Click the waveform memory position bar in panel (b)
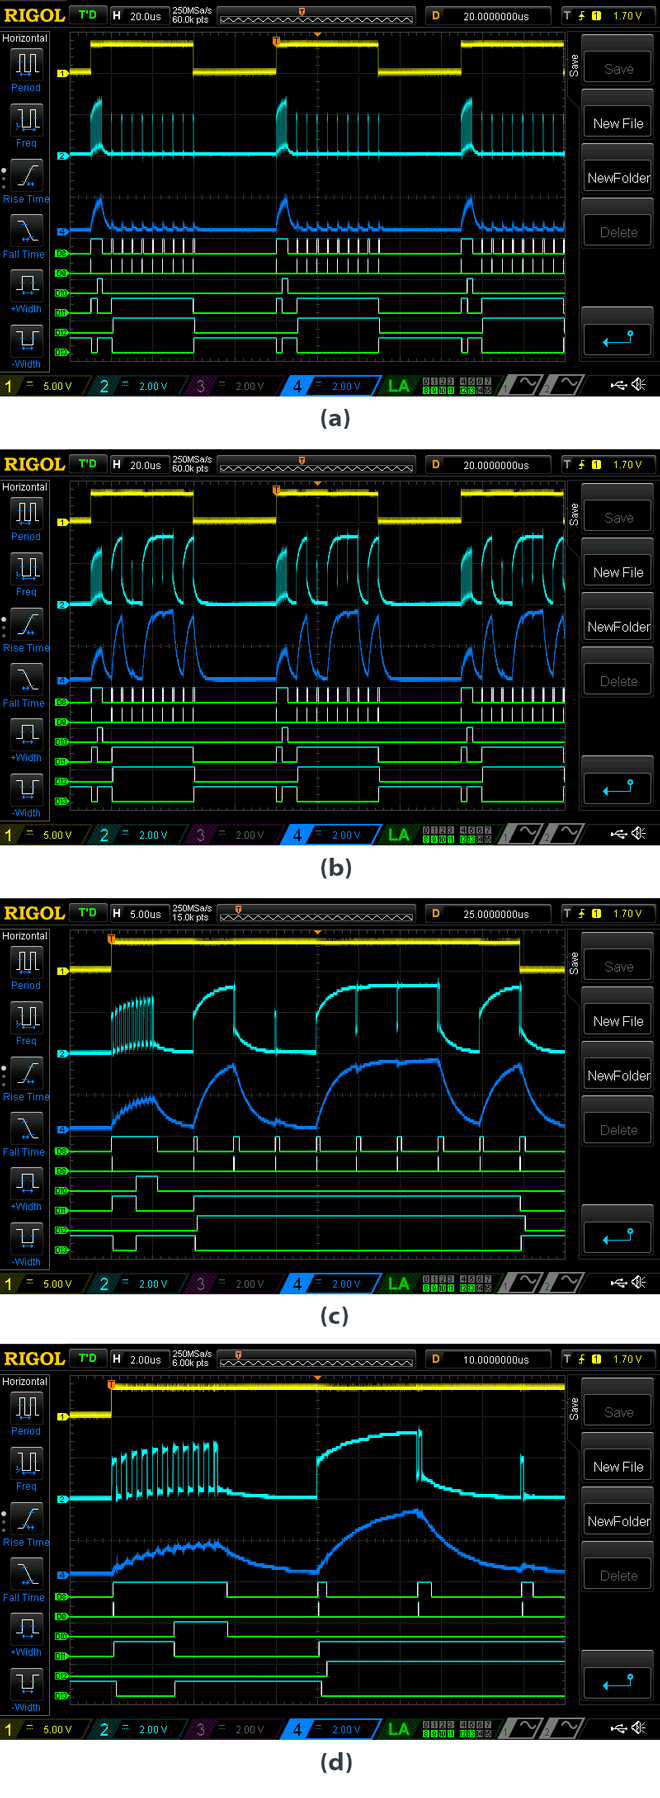 tap(315, 466)
